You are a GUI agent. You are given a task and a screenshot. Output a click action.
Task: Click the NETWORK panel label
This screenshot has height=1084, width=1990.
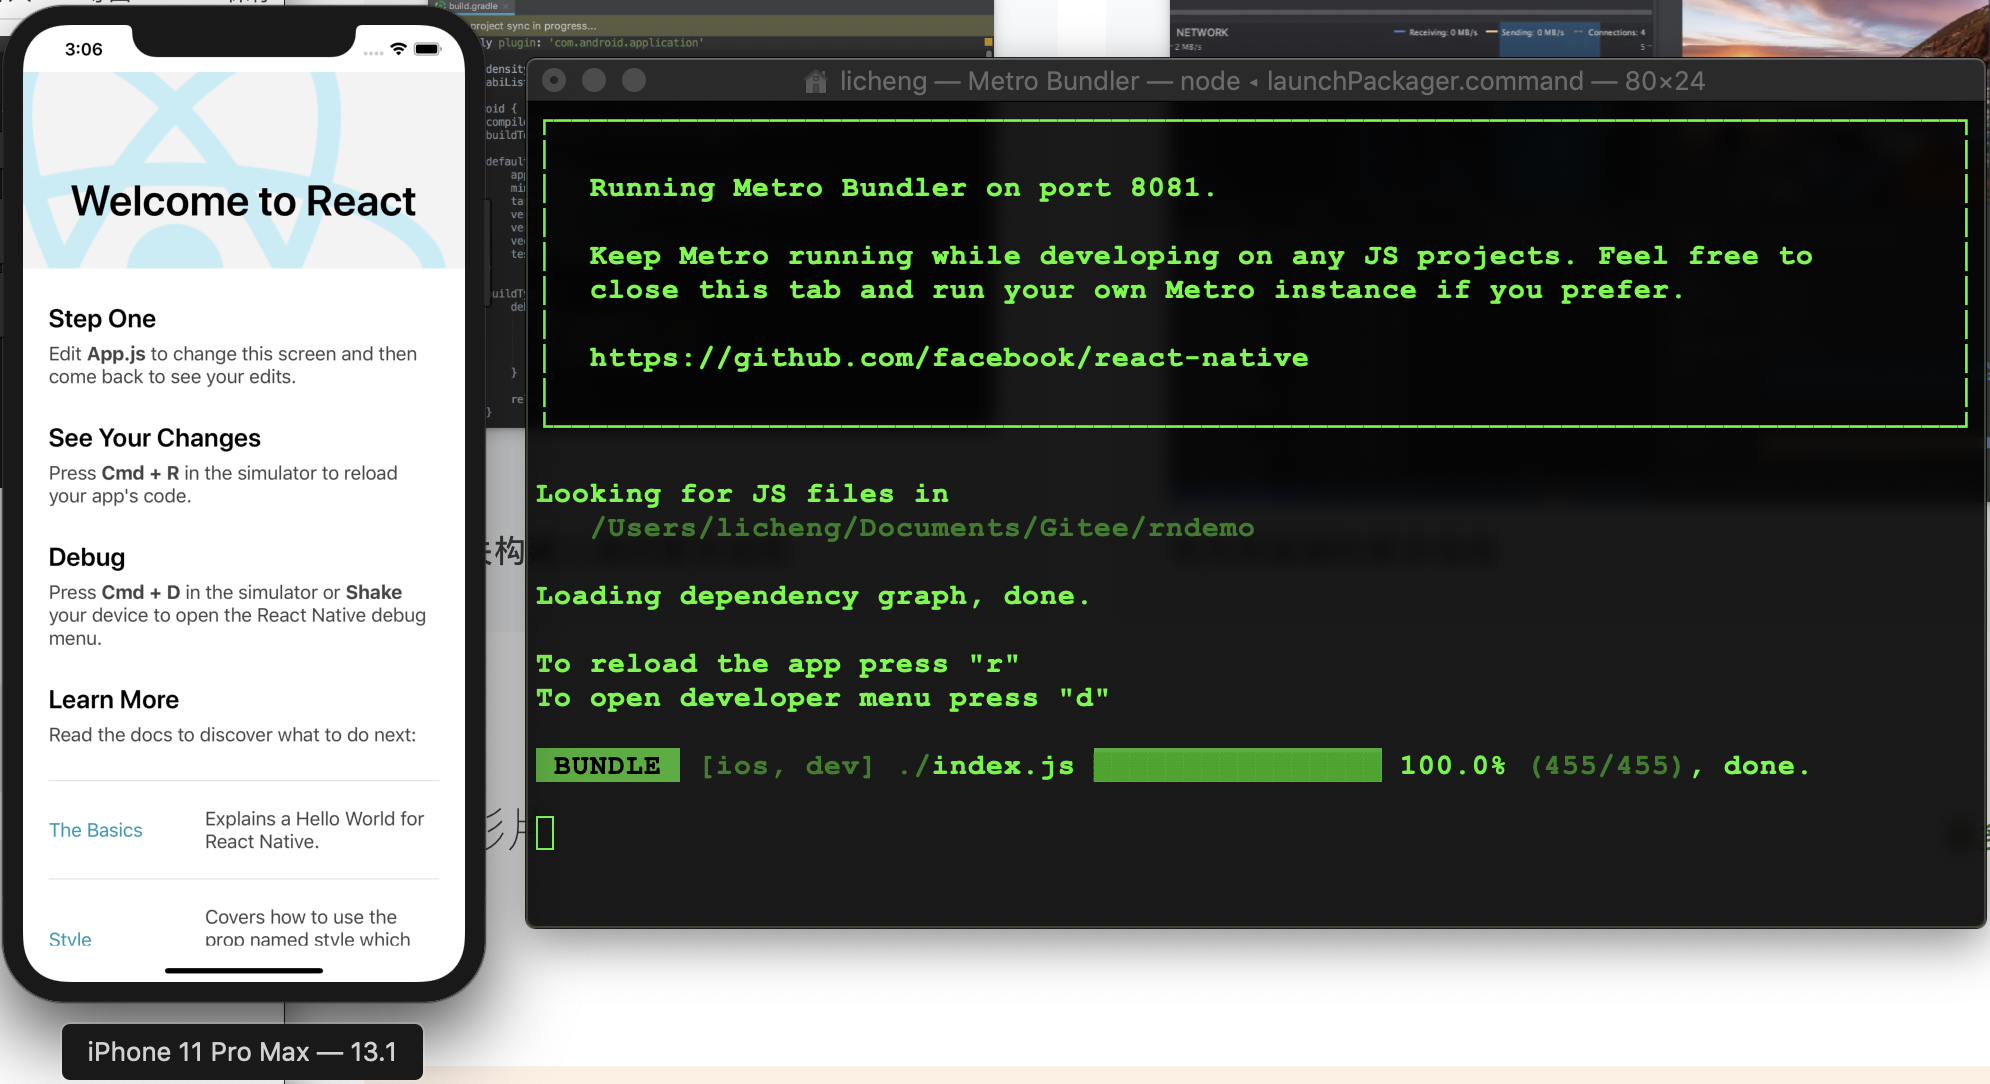click(x=1202, y=32)
